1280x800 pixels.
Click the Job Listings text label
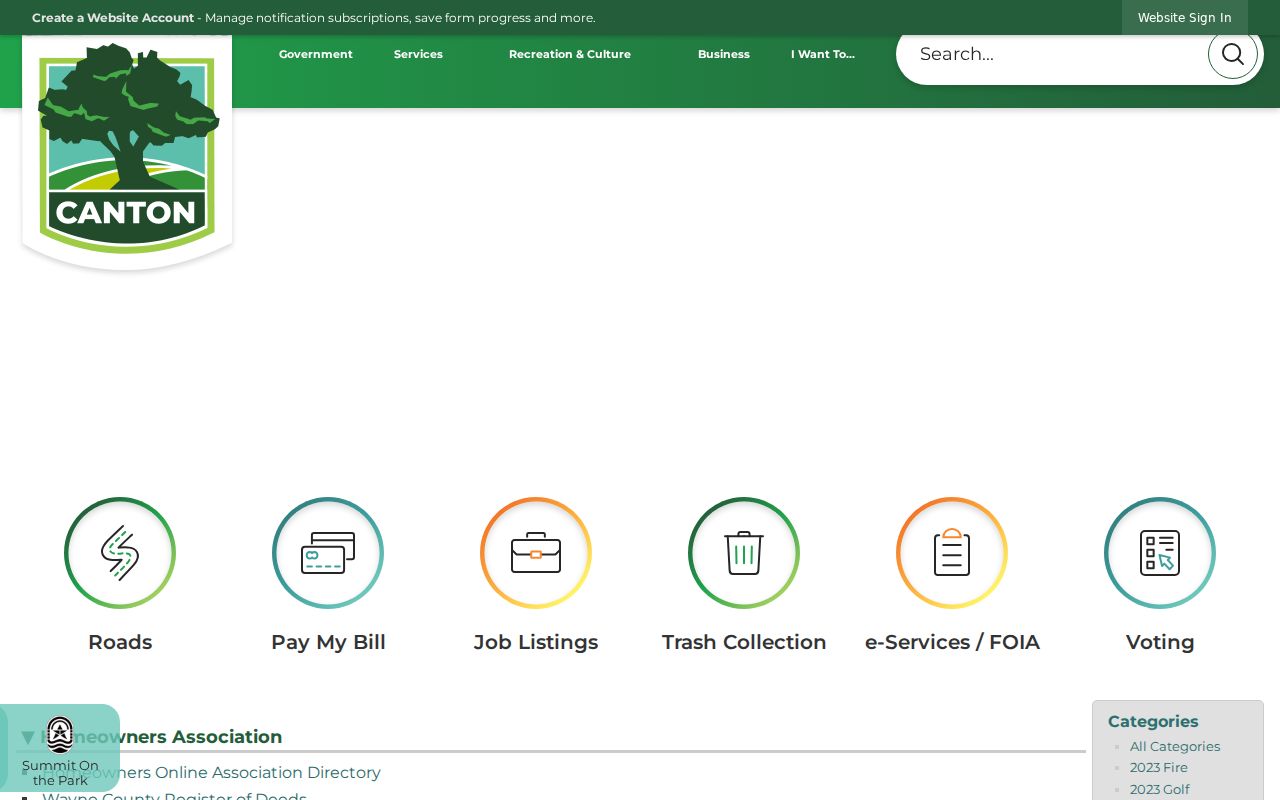tap(536, 642)
